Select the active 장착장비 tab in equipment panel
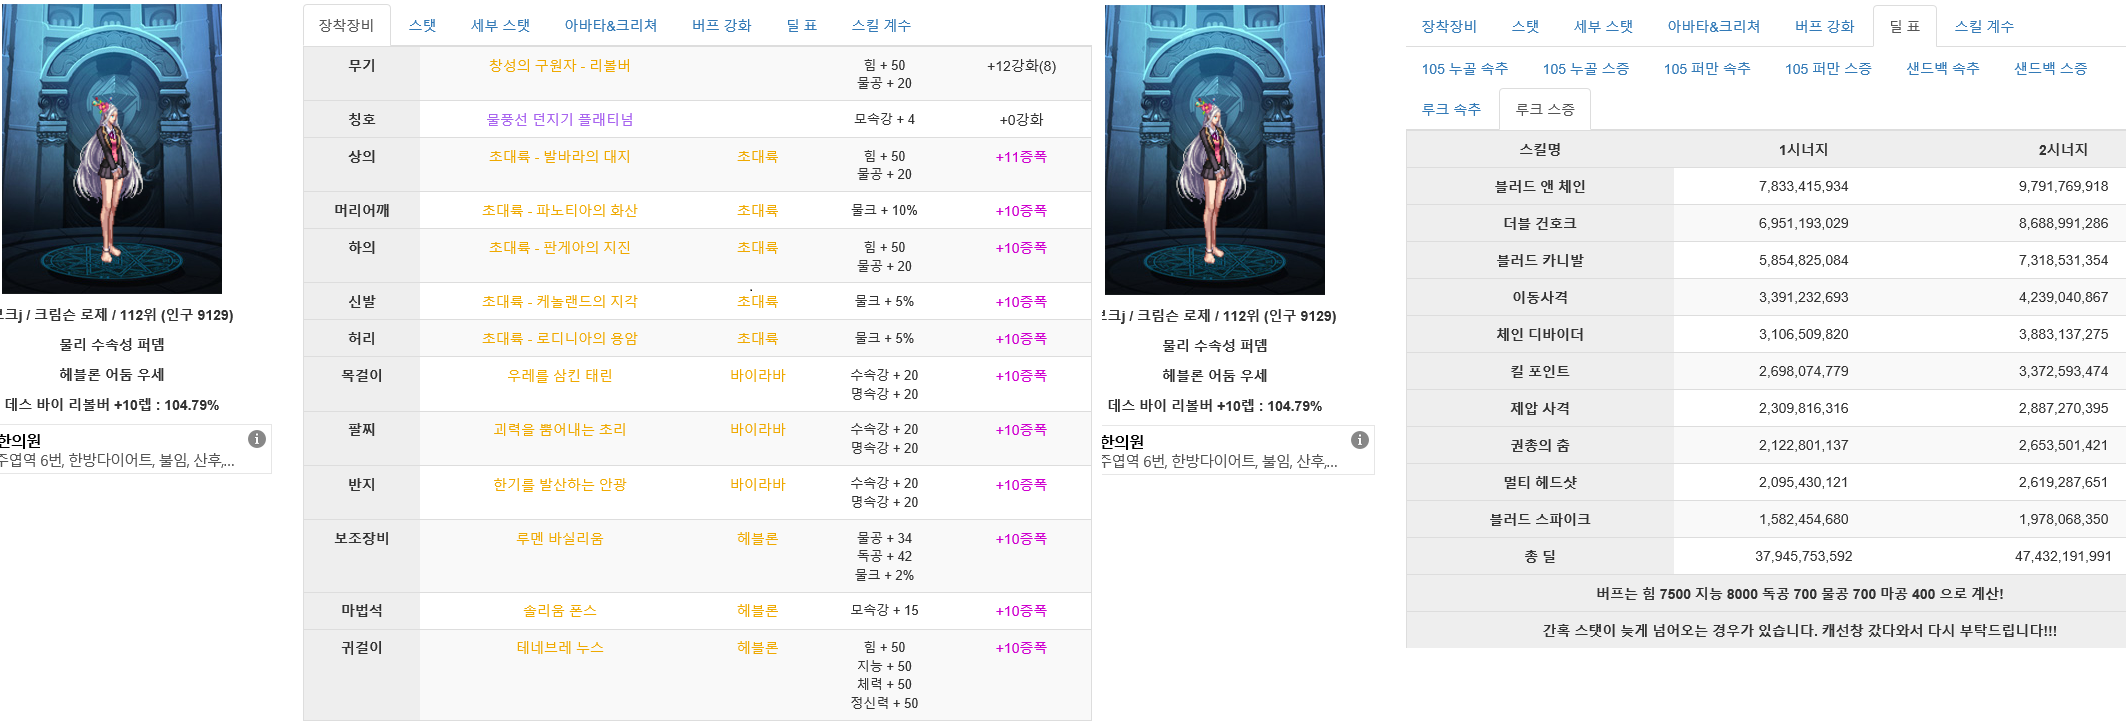The height and width of the screenshot is (724, 2126). (346, 25)
